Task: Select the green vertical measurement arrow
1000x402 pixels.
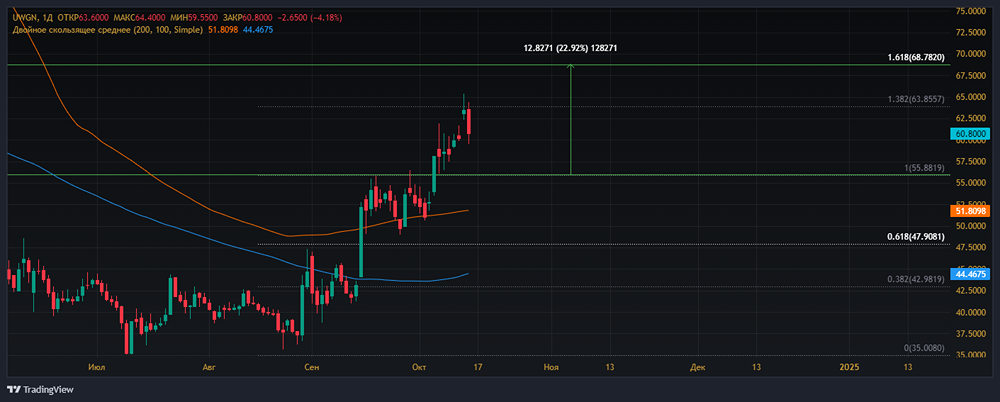Action: click(570, 120)
